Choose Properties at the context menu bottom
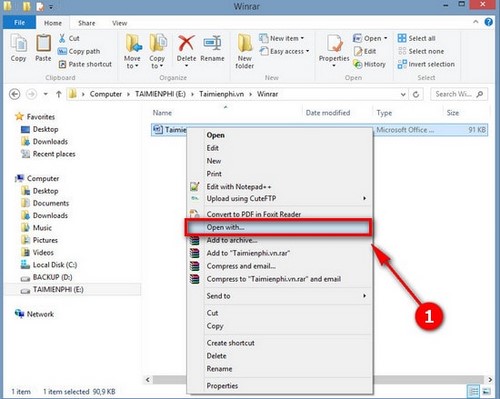This screenshot has height=399, width=500. [222, 386]
